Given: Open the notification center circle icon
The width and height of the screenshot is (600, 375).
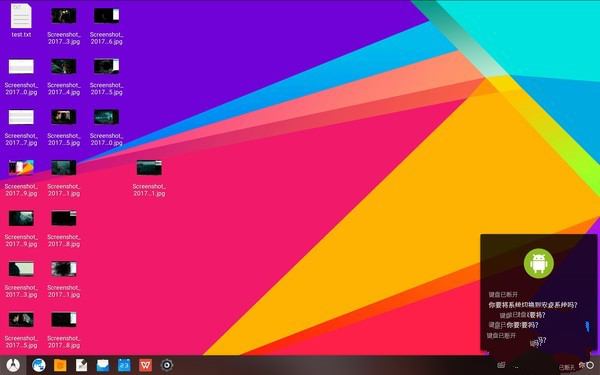Looking at the screenshot, I should pos(590,365).
